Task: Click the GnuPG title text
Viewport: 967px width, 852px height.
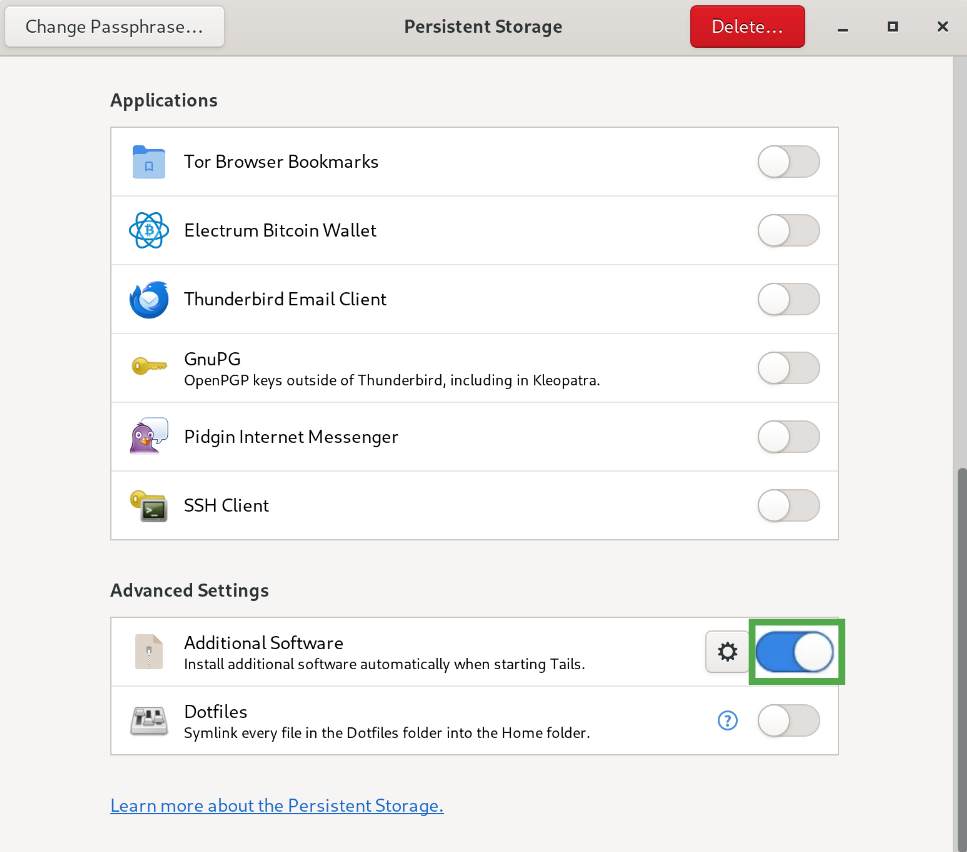Action: click(x=212, y=359)
